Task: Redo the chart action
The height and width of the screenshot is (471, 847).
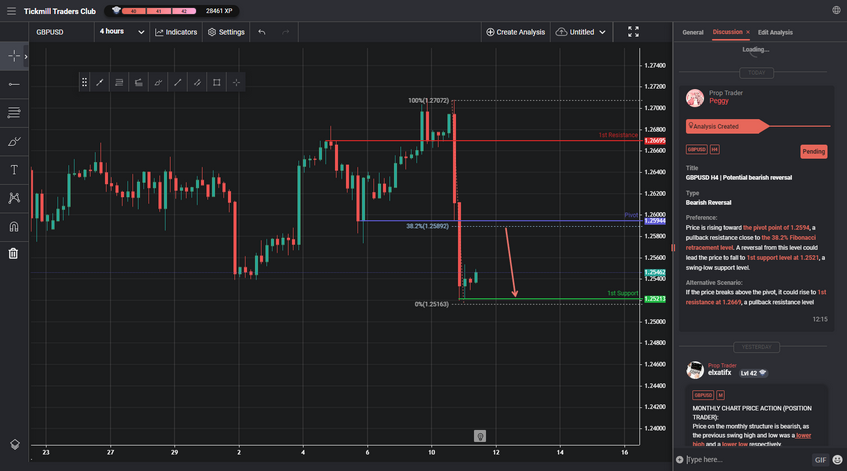Action: pyautogui.click(x=285, y=32)
